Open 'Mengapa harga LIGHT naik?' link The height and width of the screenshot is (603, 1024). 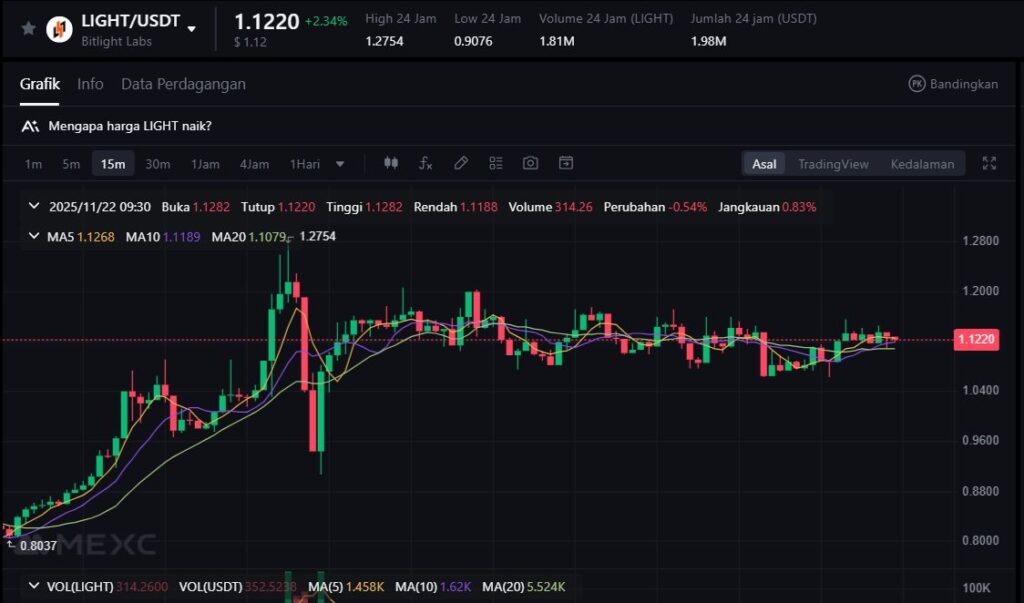click(x=129, y=126)
